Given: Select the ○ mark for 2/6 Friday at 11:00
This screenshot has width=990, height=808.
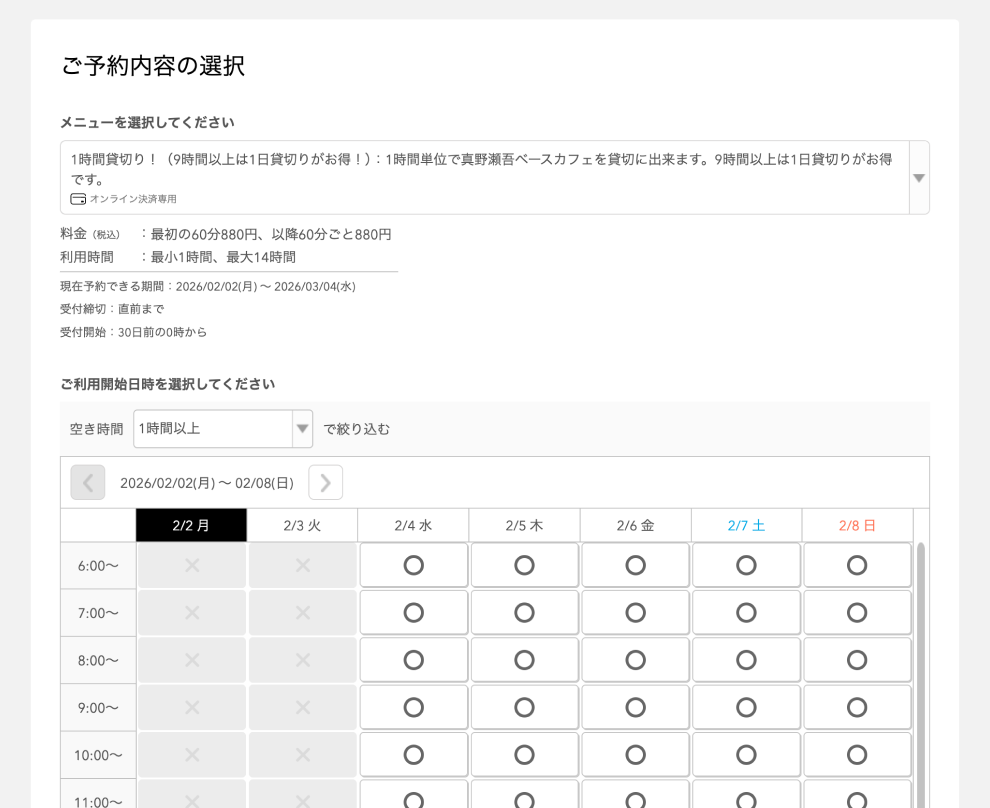Looking at the screenshot, I should pos(635,801).
